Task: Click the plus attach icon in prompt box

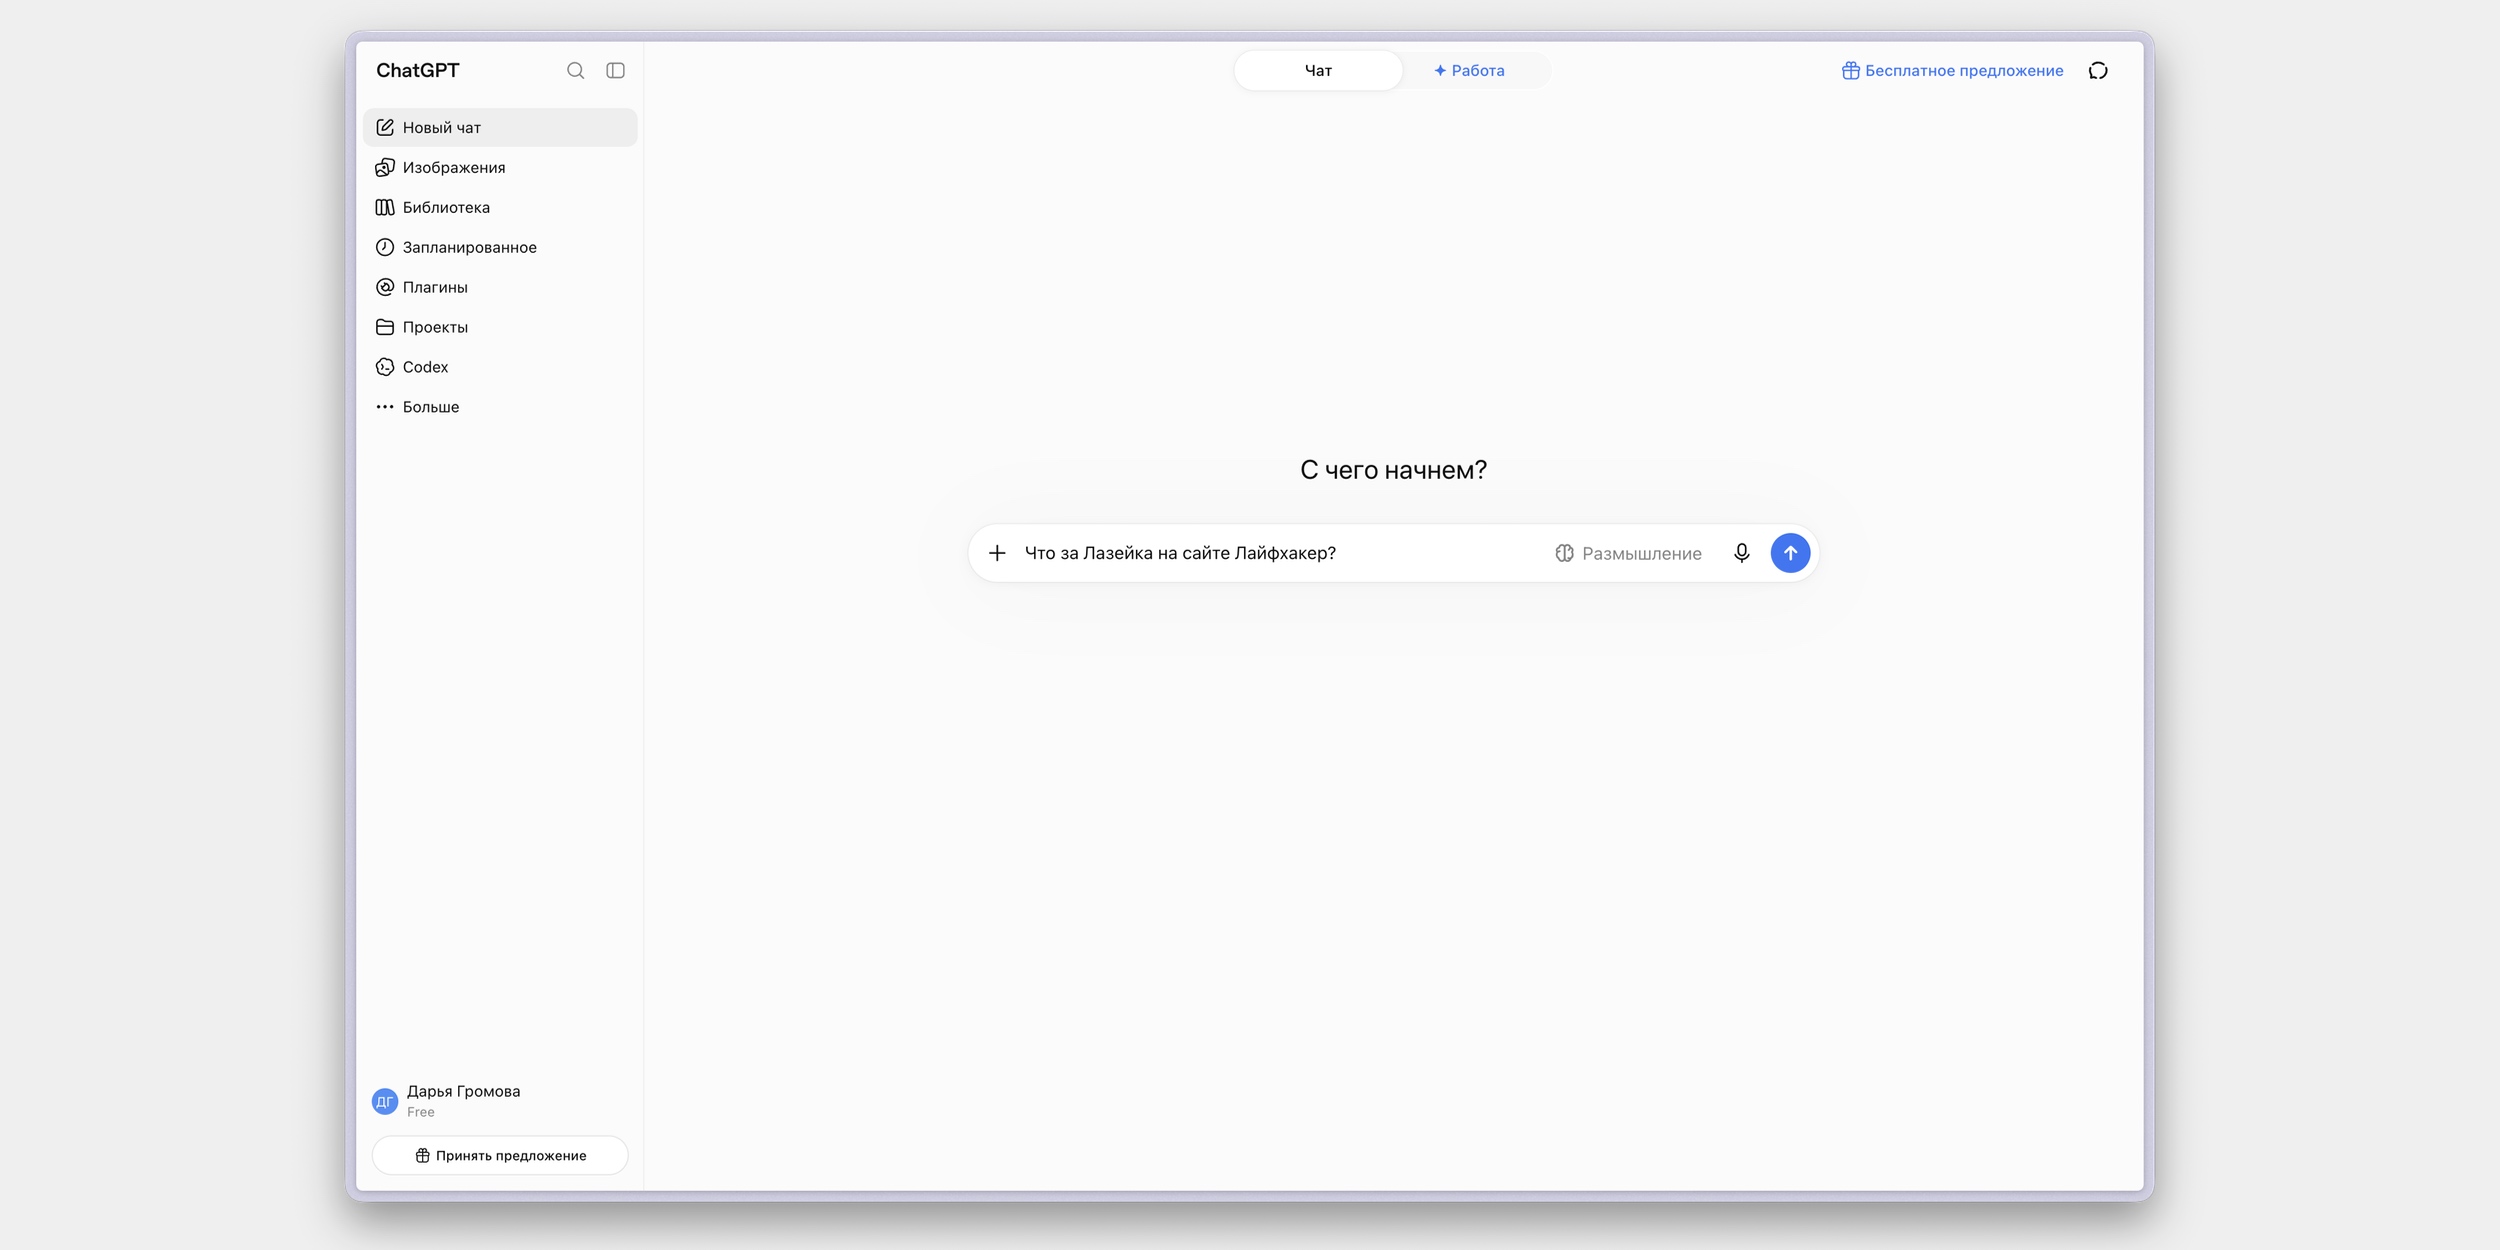Action: click(x=997, y=553)
